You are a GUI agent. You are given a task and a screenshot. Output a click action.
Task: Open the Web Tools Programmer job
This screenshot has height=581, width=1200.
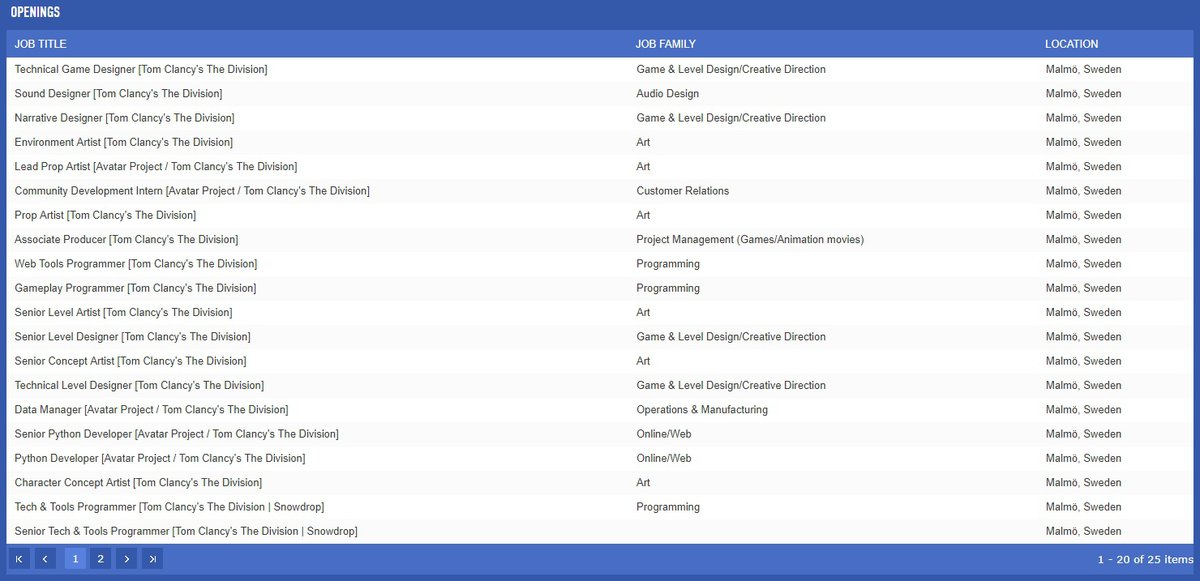tap(136, 264)
